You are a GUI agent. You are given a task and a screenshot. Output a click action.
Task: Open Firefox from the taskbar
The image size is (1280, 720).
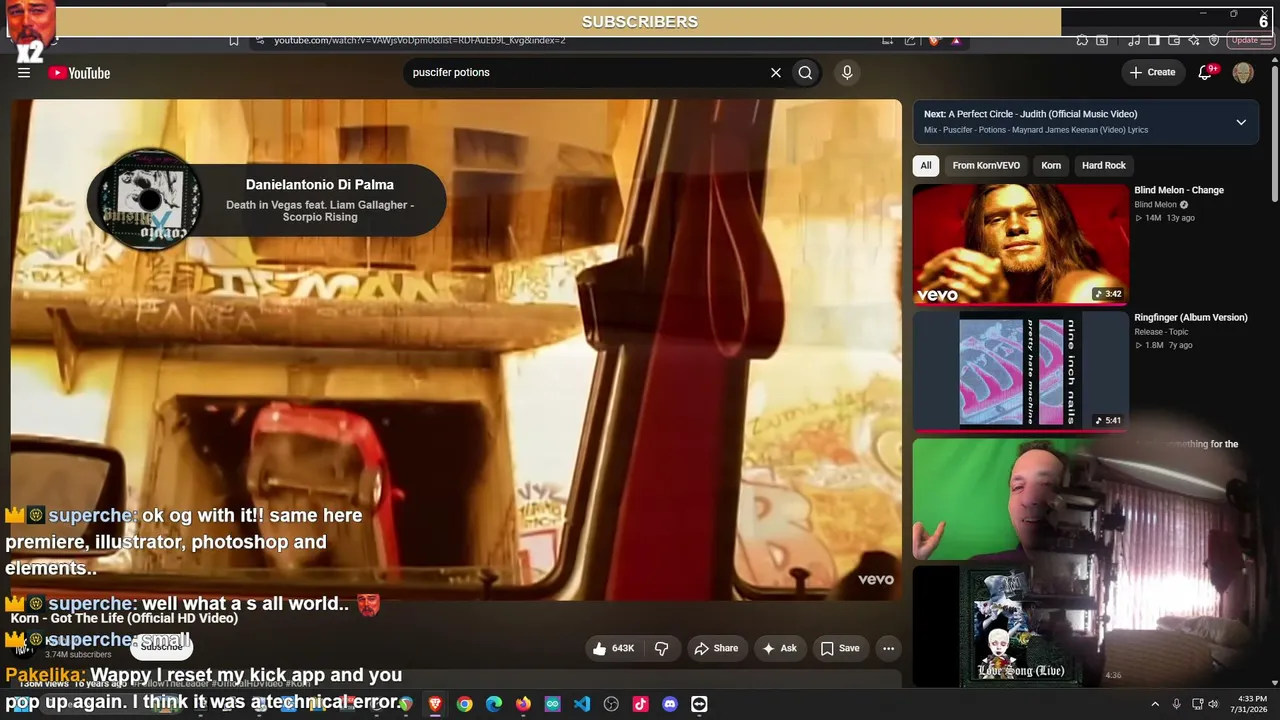coord(523,704)
